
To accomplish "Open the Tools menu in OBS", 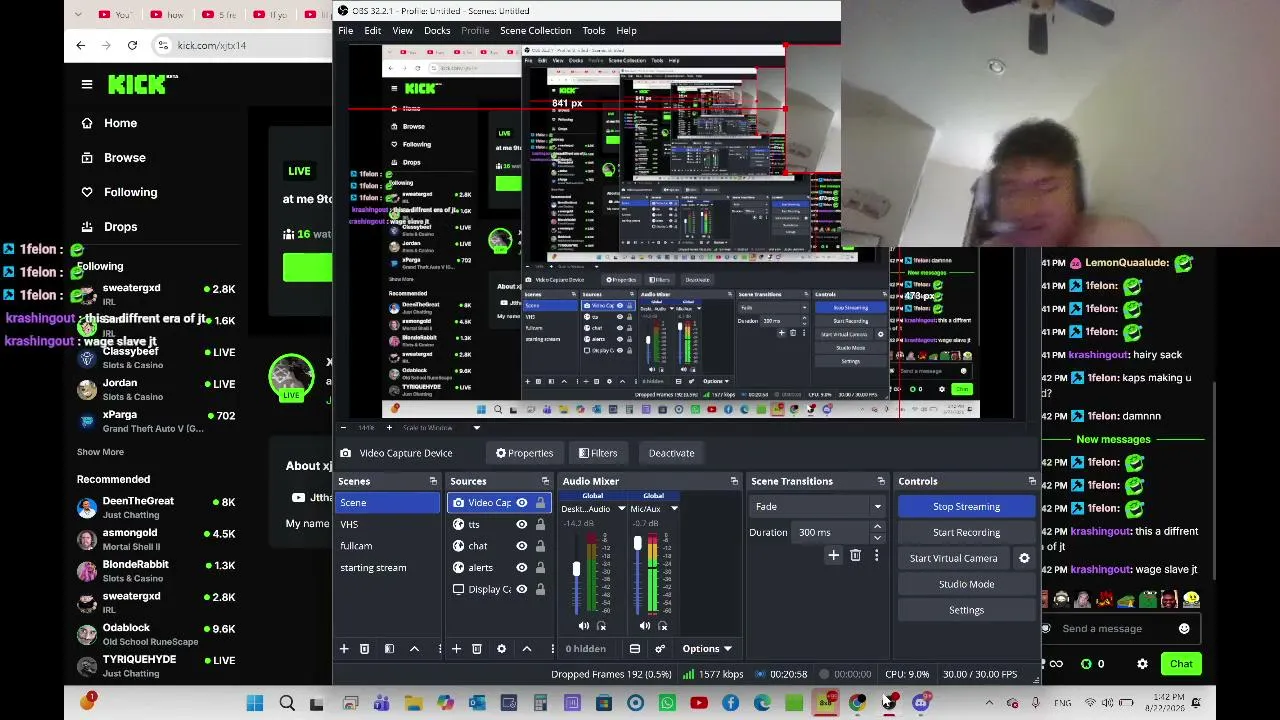I will pyautogui.click(x=594, y=31).
